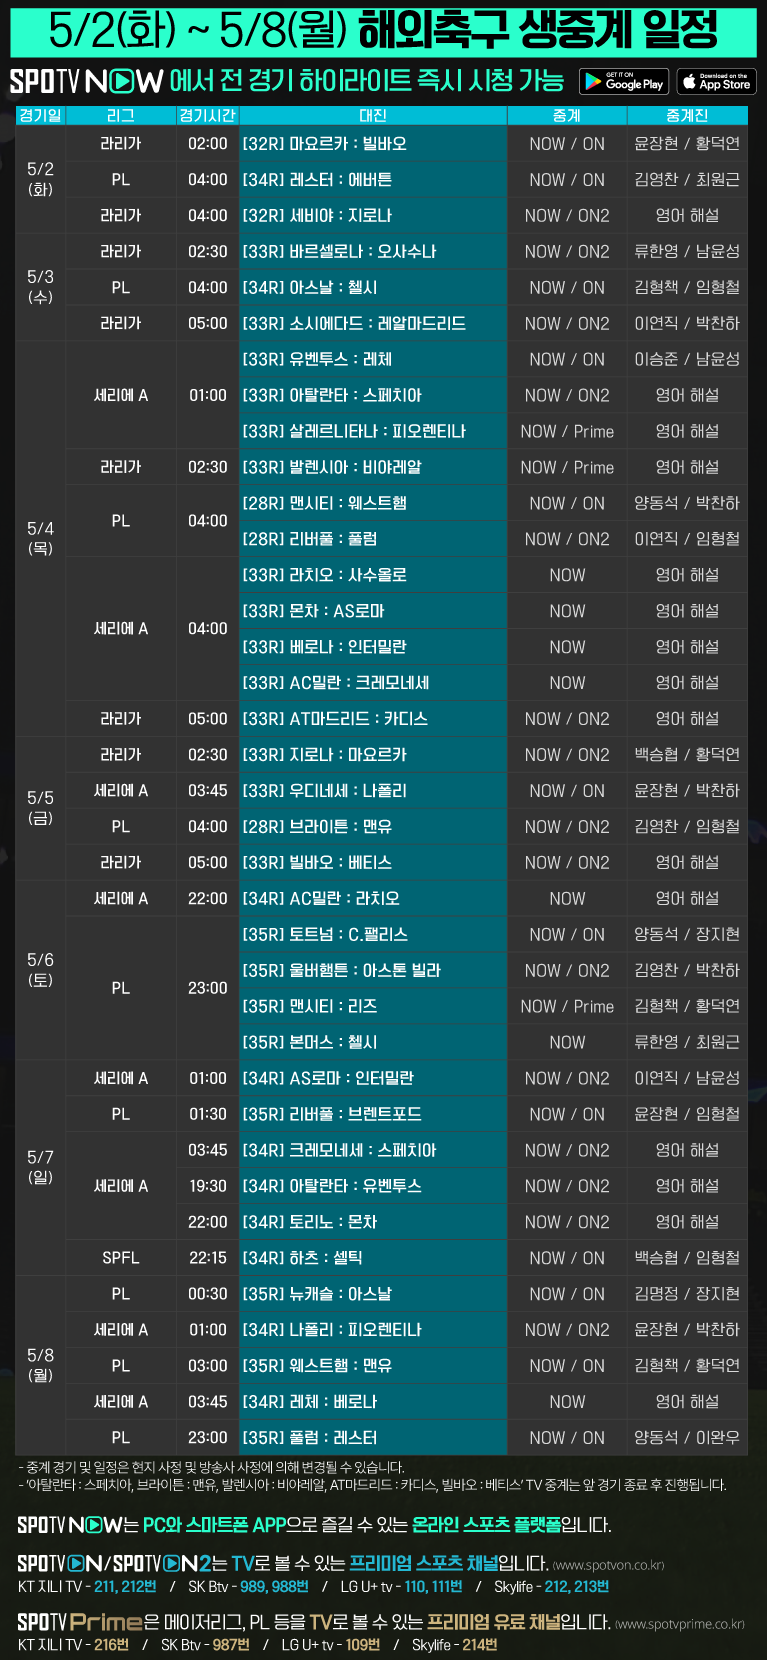This screenshot has height=1660, width=767.
Task: Select the 5/6 (토) date cell
Action: [x=40, y=969]
